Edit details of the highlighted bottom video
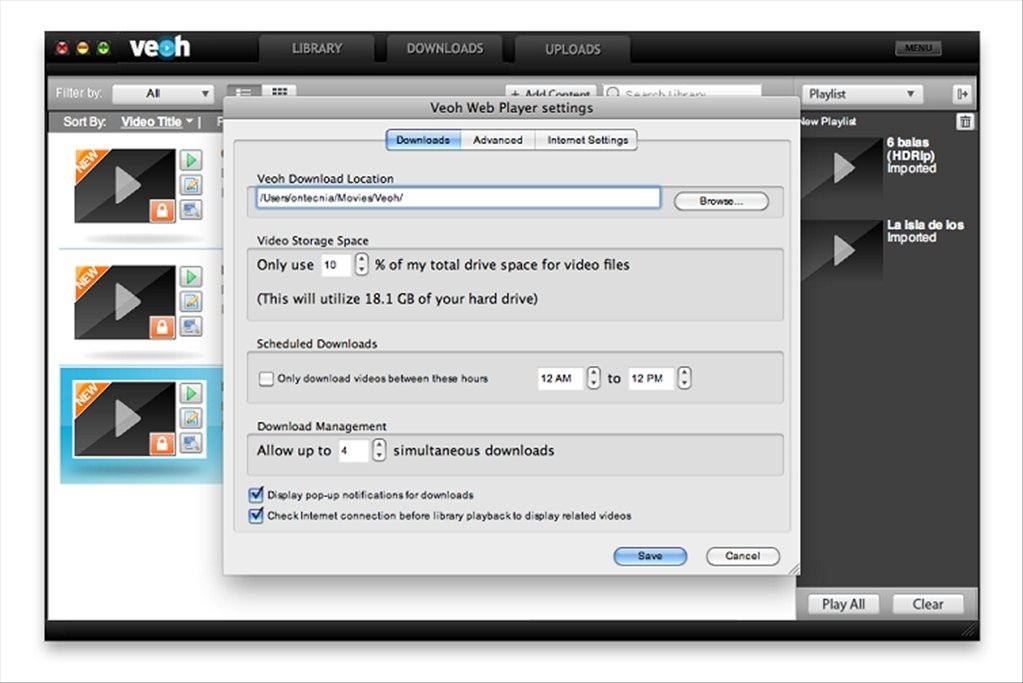Screen dimensions: 1023x683 191,418
